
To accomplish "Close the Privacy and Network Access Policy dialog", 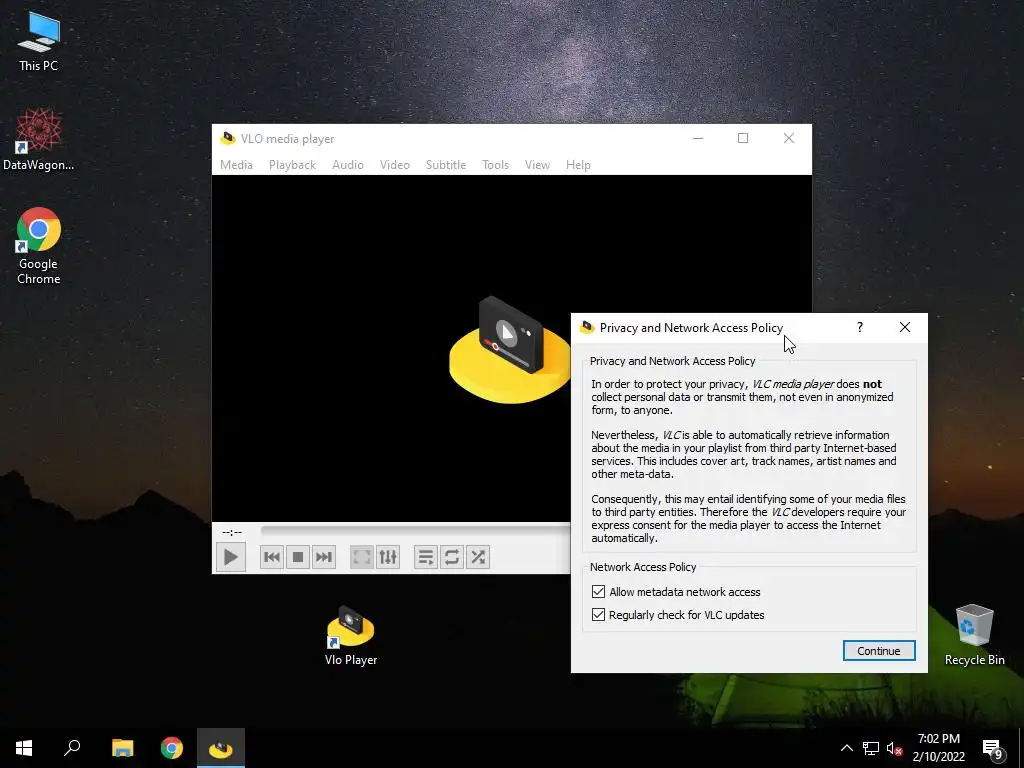I will click(904, 327).
